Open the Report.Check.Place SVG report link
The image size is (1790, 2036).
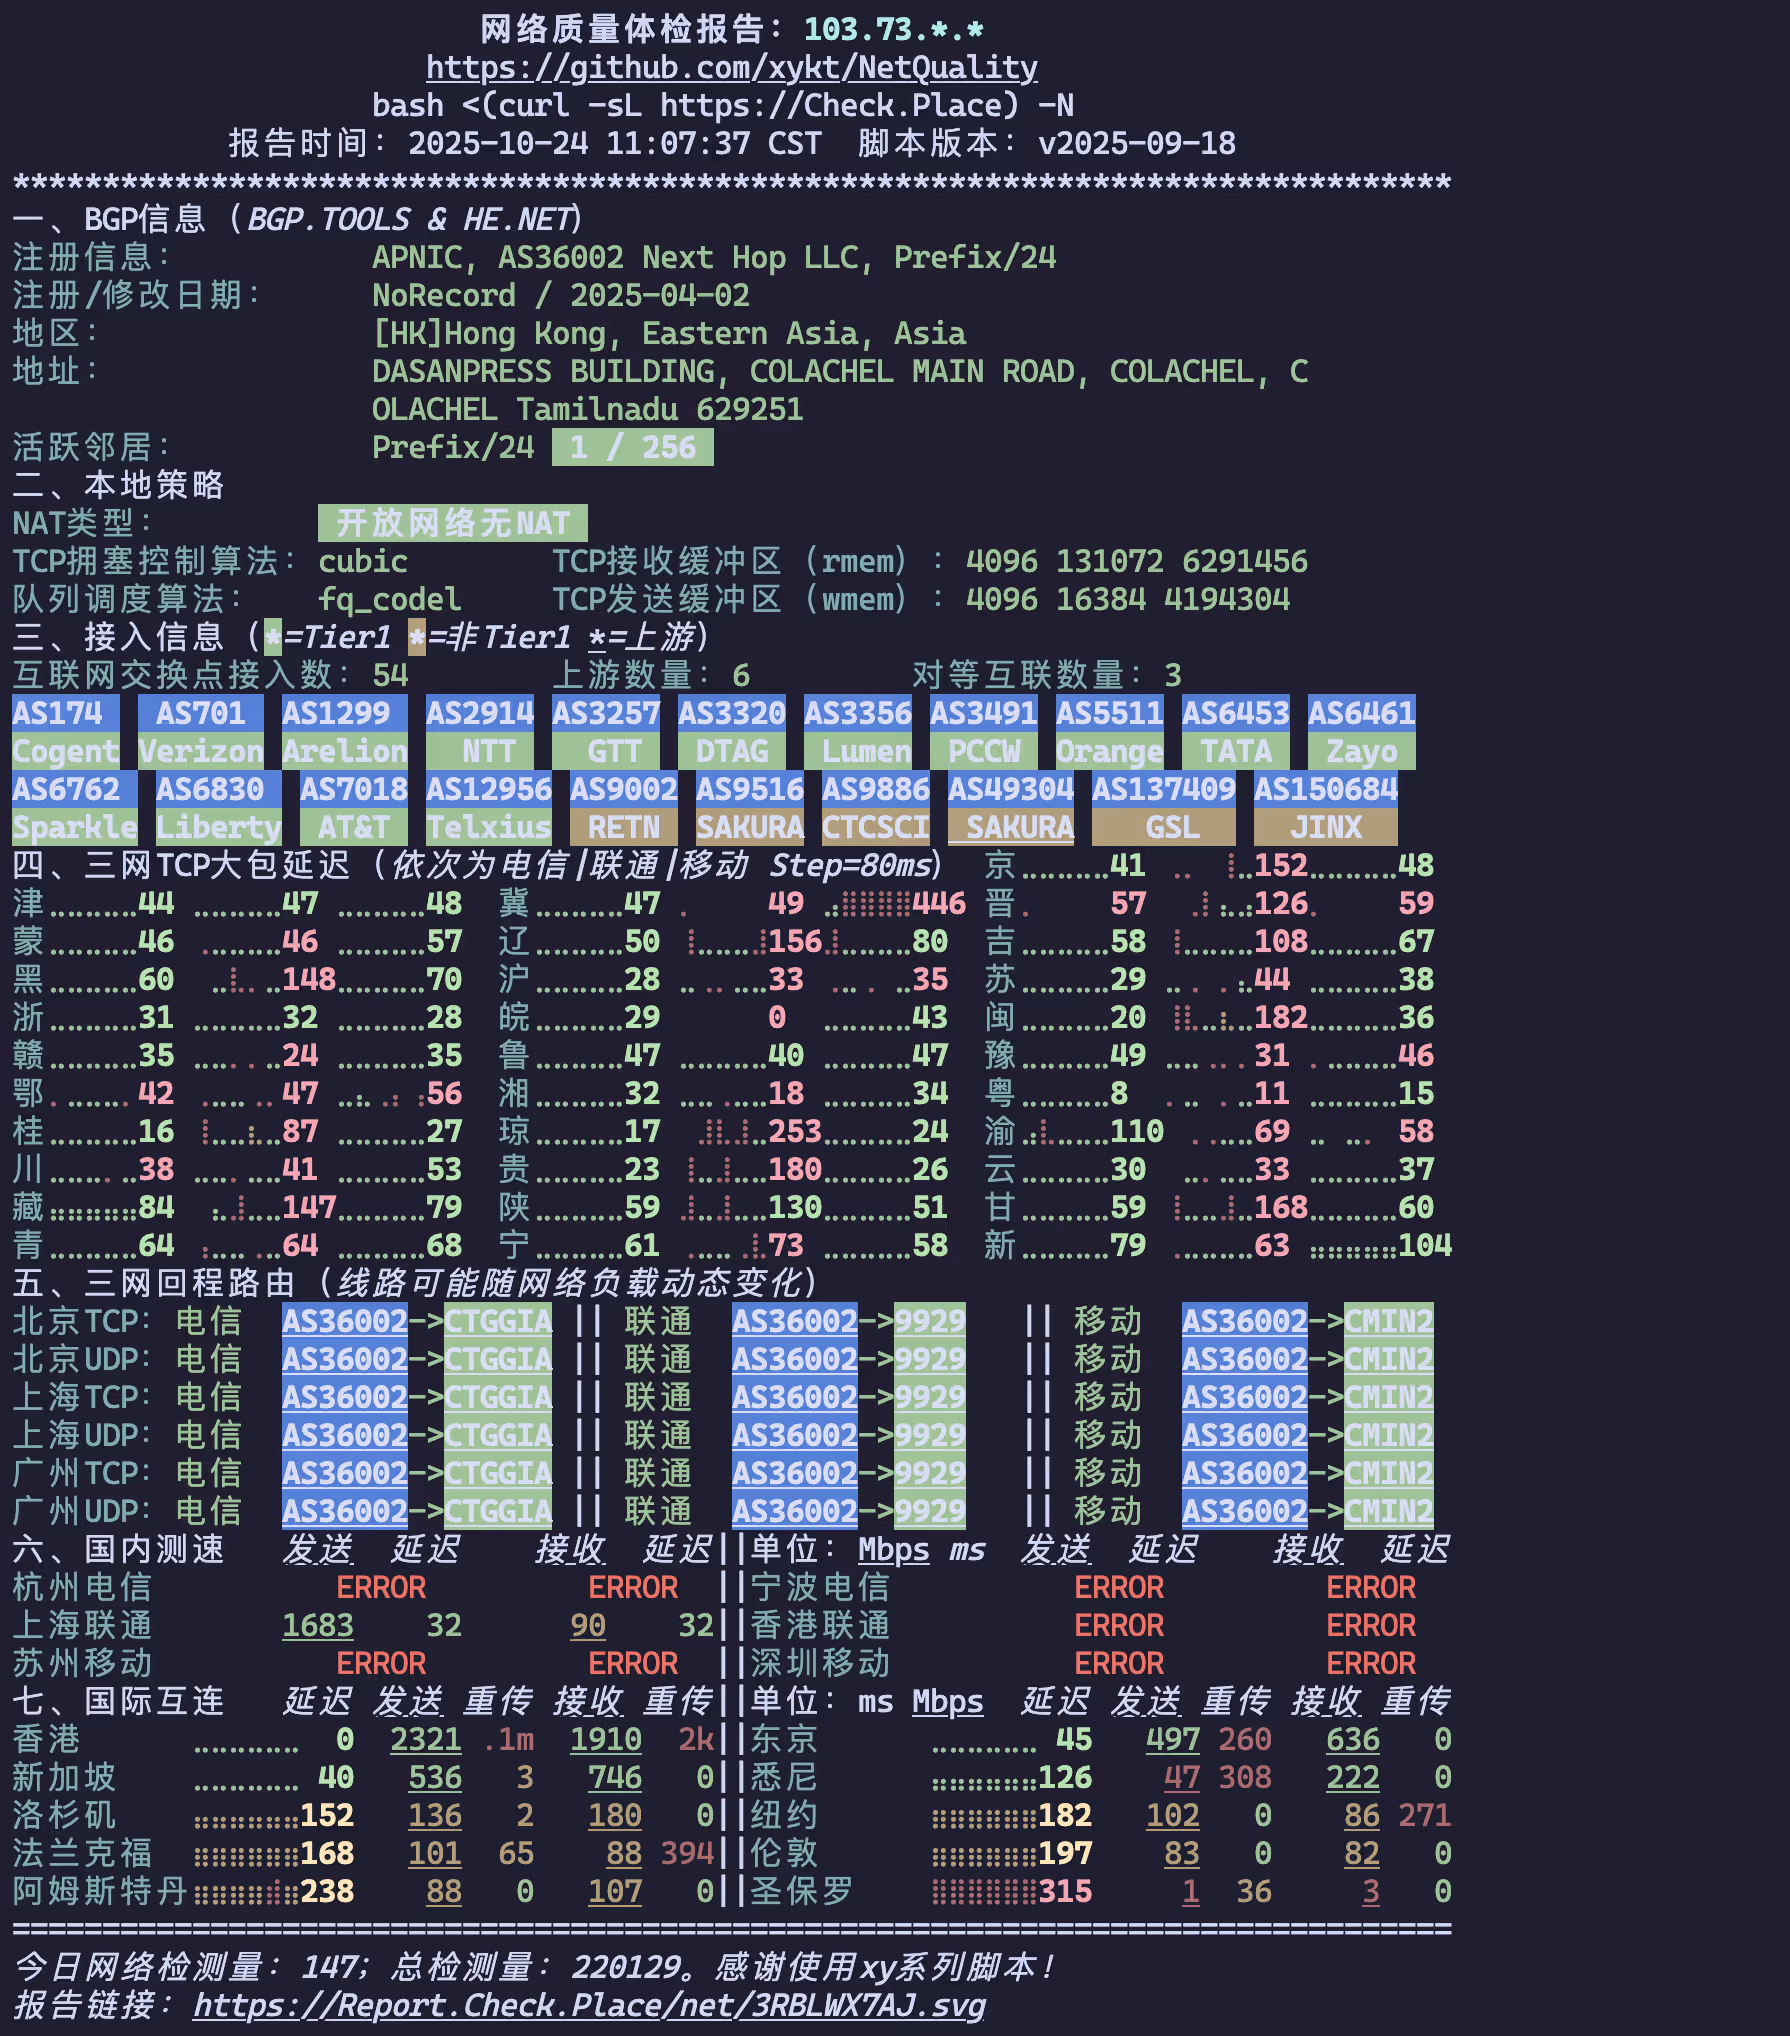tap(589, 2005)
